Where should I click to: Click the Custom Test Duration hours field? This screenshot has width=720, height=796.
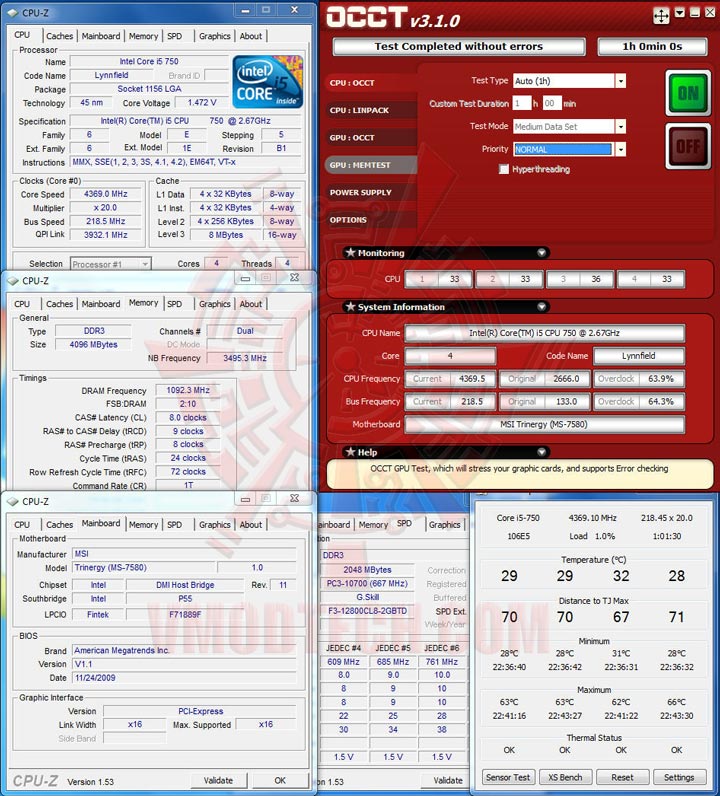coord(521,104)
